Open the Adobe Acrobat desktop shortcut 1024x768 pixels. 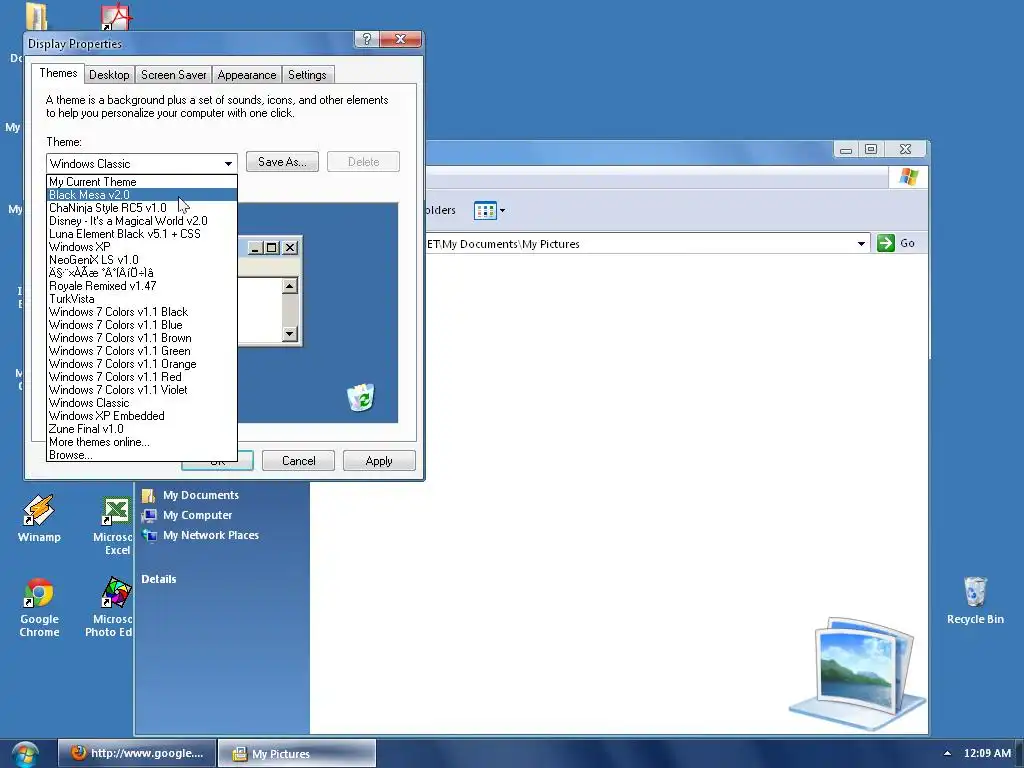coord(116,17)
